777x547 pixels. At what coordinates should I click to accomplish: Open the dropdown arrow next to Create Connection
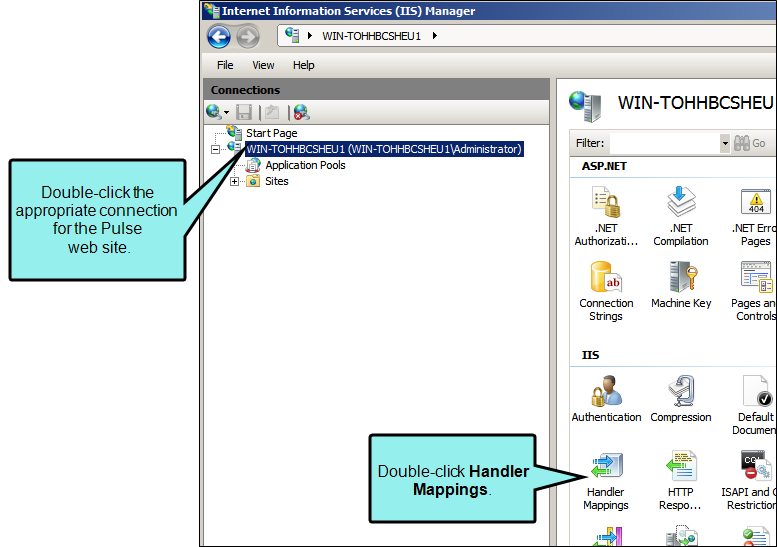(x=226, y=113)
